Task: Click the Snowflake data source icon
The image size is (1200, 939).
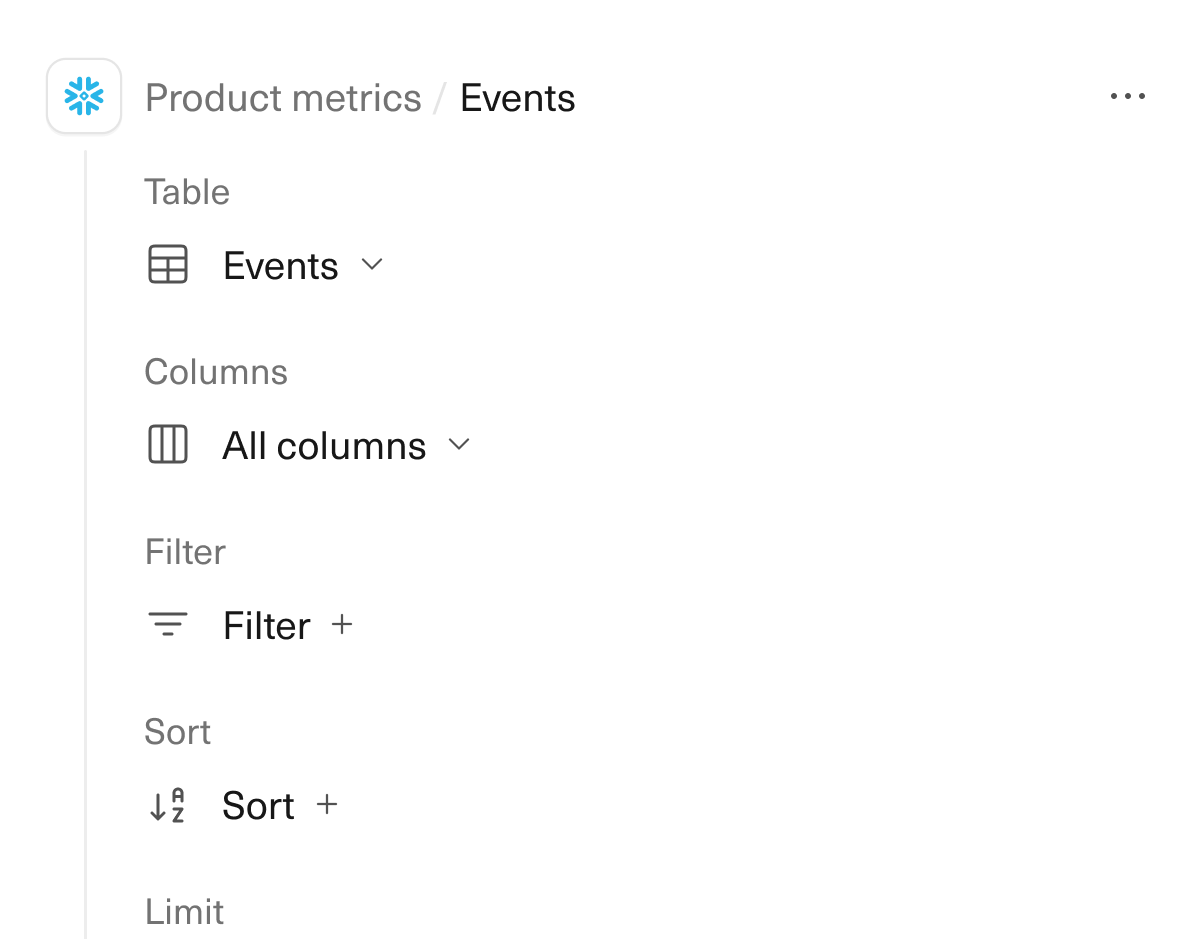Action: 84,97
